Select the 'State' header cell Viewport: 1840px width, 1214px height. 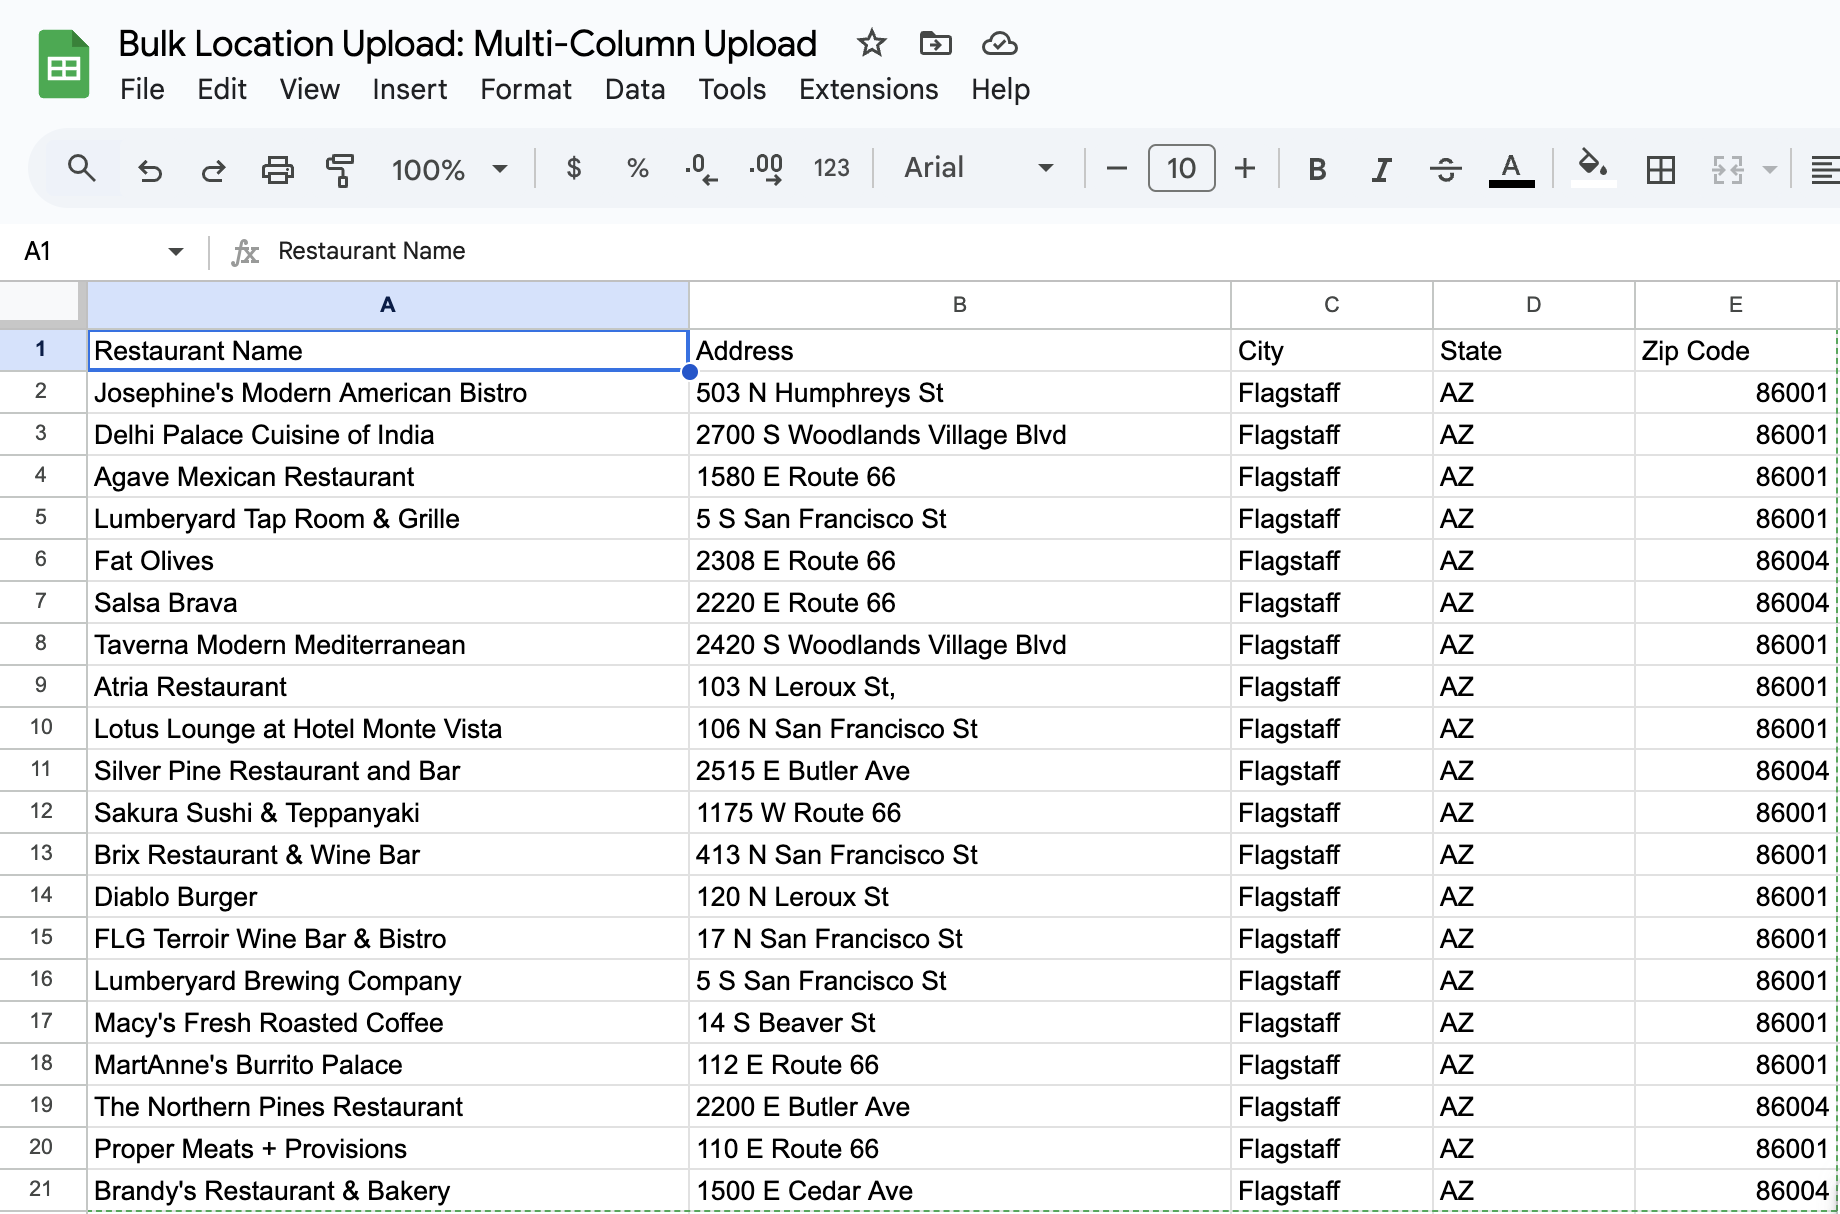(1534, 351)
